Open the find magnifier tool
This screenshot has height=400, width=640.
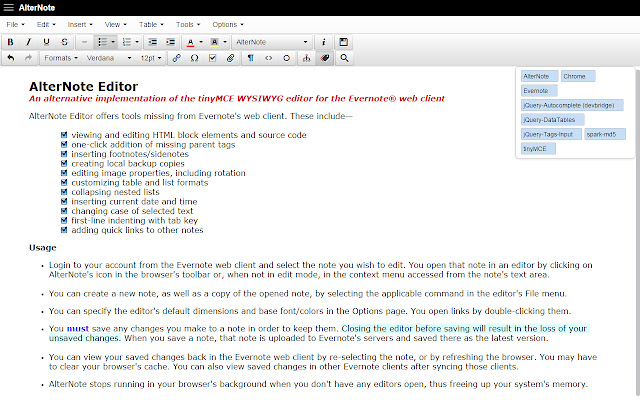(x=344, y=58)
